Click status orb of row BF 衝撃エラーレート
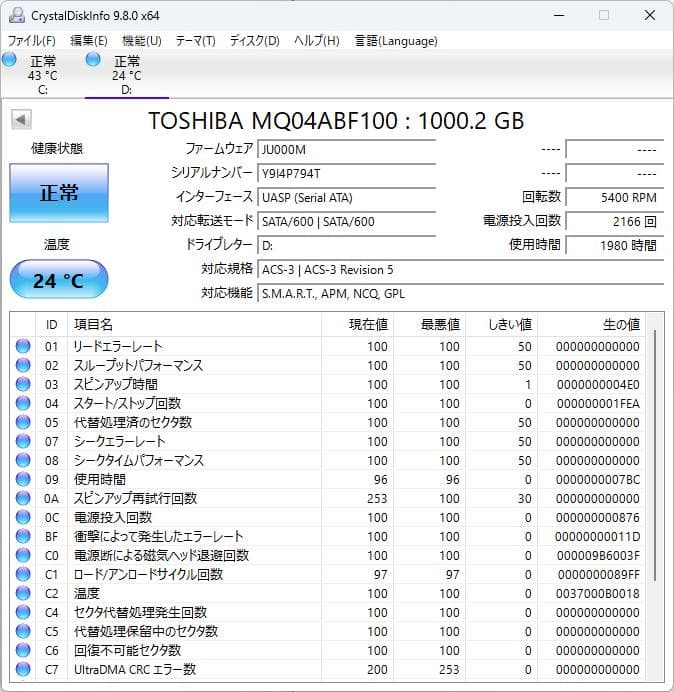The height and width of the screenshot is (692, 674). (x=23, y=536)
